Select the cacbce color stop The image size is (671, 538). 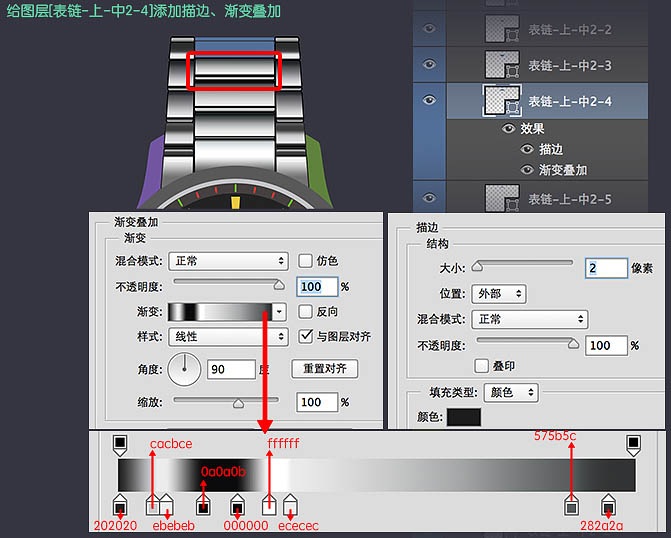tap(153, 505)
